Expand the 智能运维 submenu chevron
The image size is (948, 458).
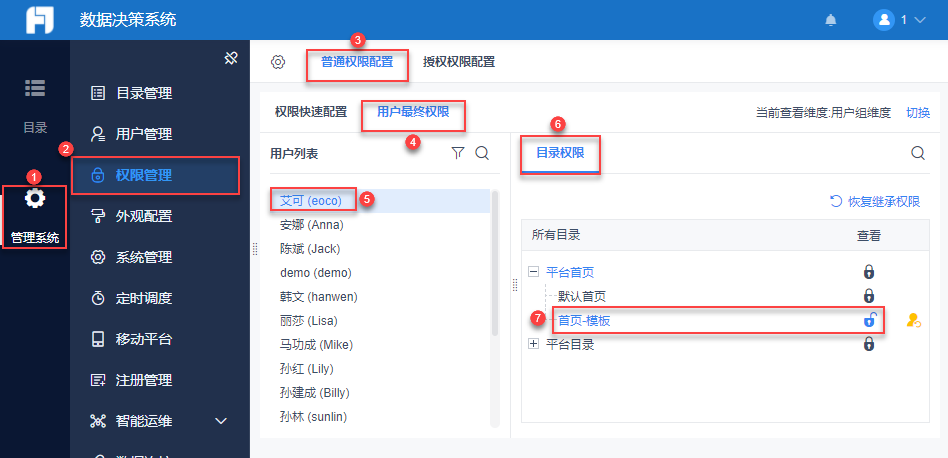pyautogui.click(x=221, y=421)
